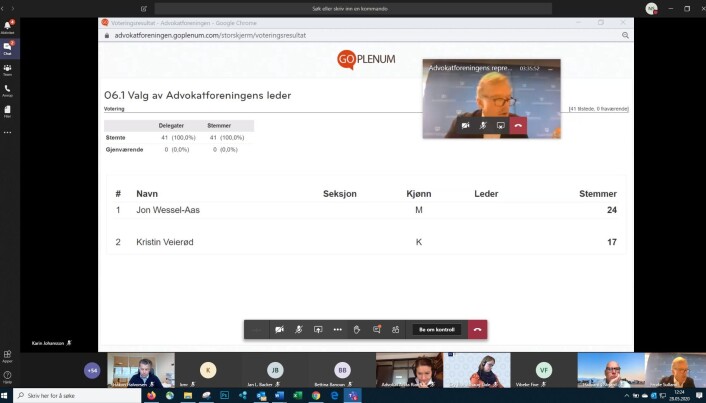The image size is (706, 403).
Task: Open Help in the Teams sidebar
Action: click(8, 377)
